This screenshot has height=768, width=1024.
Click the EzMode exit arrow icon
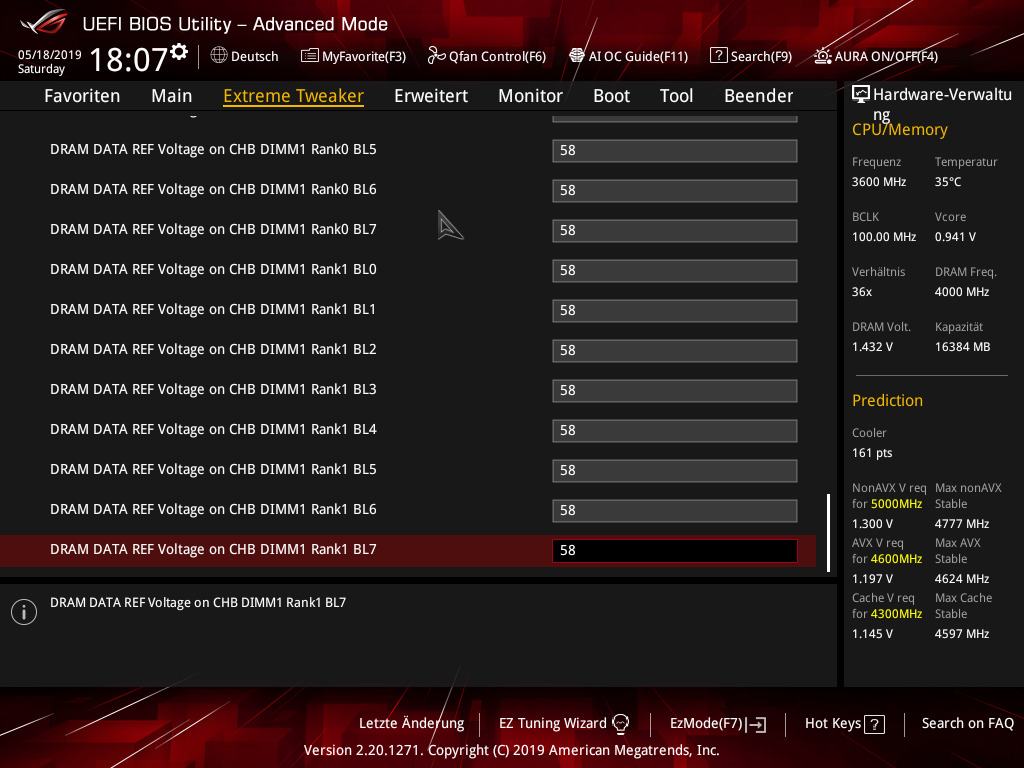pyautogui.click(x=756, y=724)
